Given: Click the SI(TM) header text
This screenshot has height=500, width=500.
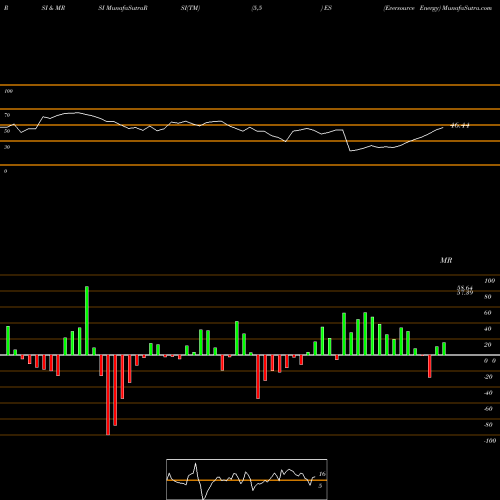Looking at the screenshot, I should click(x=190, y=8).
